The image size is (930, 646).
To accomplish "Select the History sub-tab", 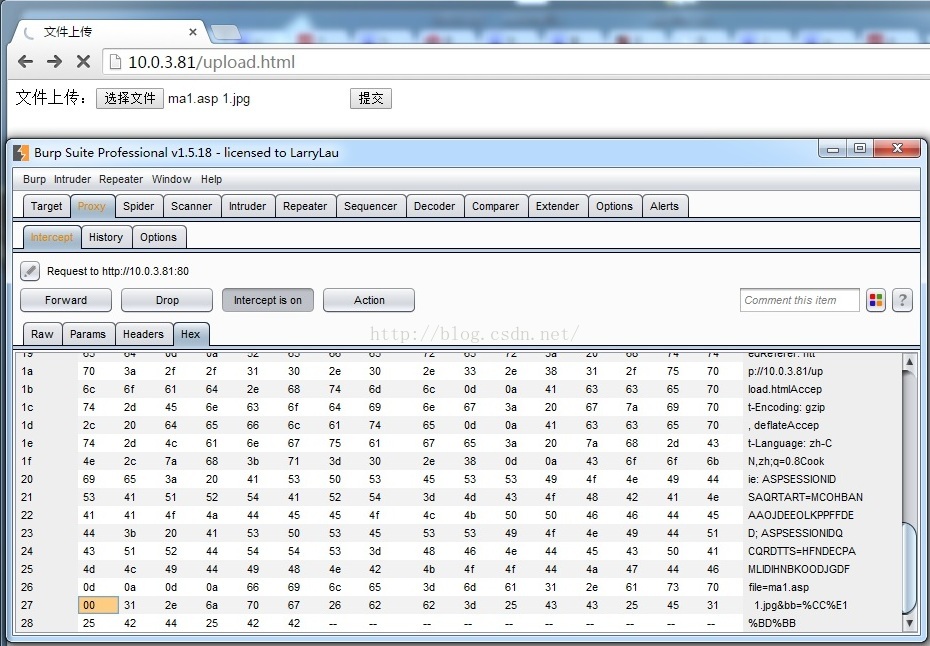I will click(x=106, y=237).
